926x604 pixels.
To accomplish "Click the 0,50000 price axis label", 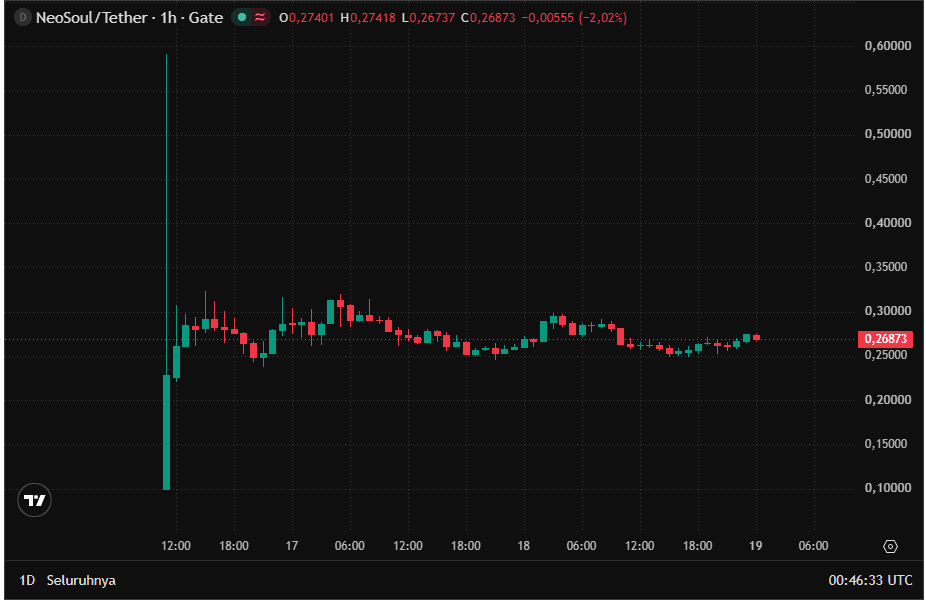I will 888,134.
